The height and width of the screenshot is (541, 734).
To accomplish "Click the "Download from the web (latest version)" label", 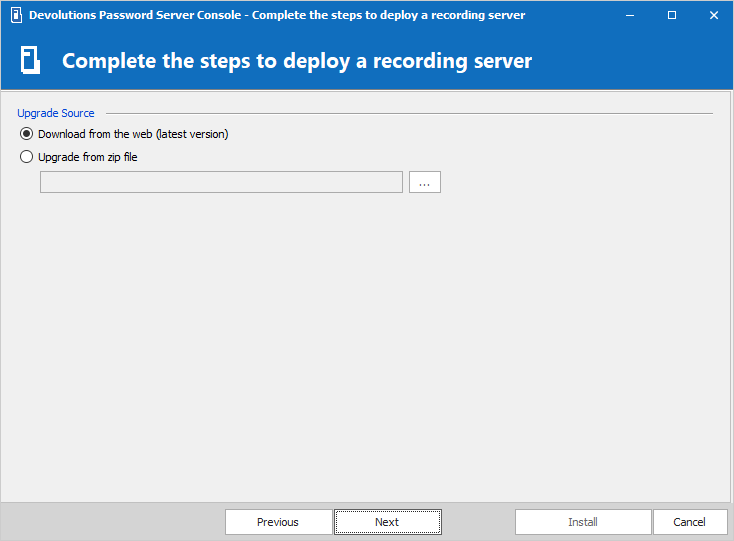I will pyautogui.click(x=133, y=134).
